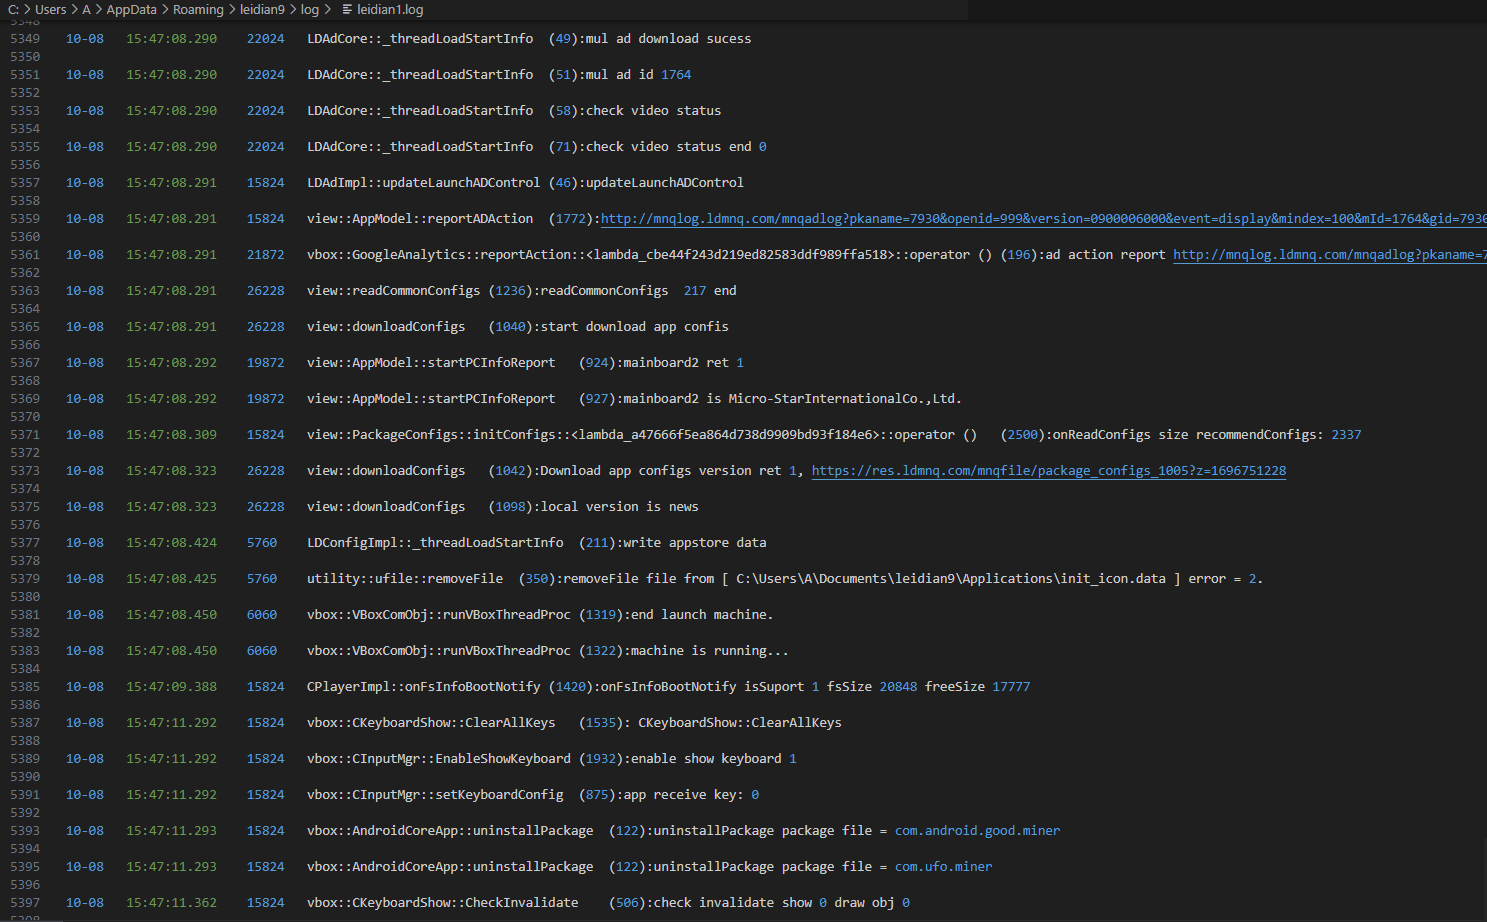1487x922 pixels.
Task: Select the log folder in breadcrumbs
Action: point(310,10)
